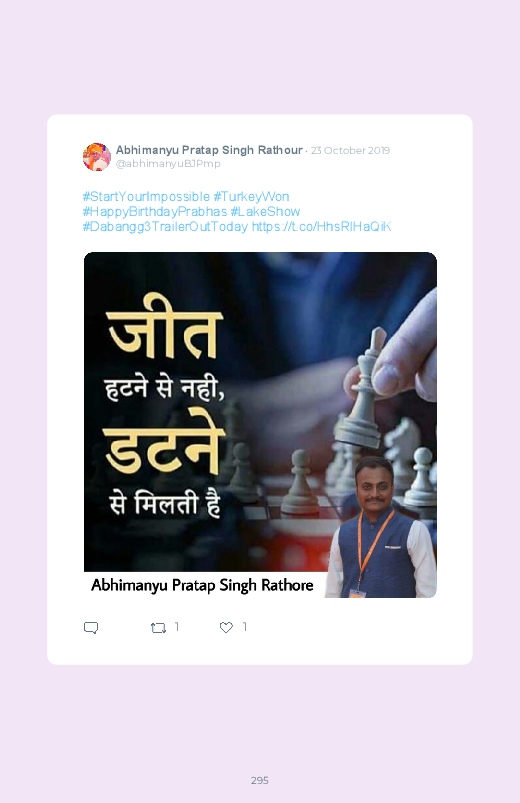Open the chess motivational image

coord(260,425)
